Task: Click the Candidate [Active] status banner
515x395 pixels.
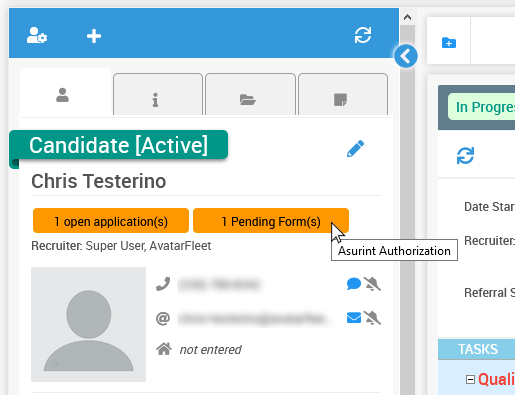Action: point(118,145)
